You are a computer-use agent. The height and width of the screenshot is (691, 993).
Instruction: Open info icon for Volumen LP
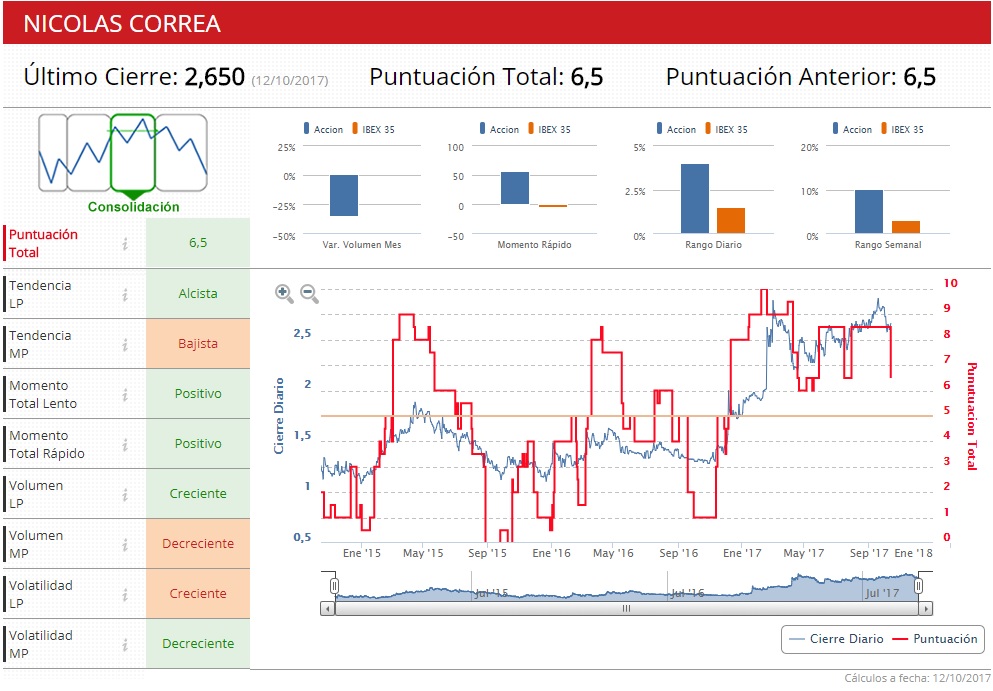pyautogui.click(x=125, y=494)
